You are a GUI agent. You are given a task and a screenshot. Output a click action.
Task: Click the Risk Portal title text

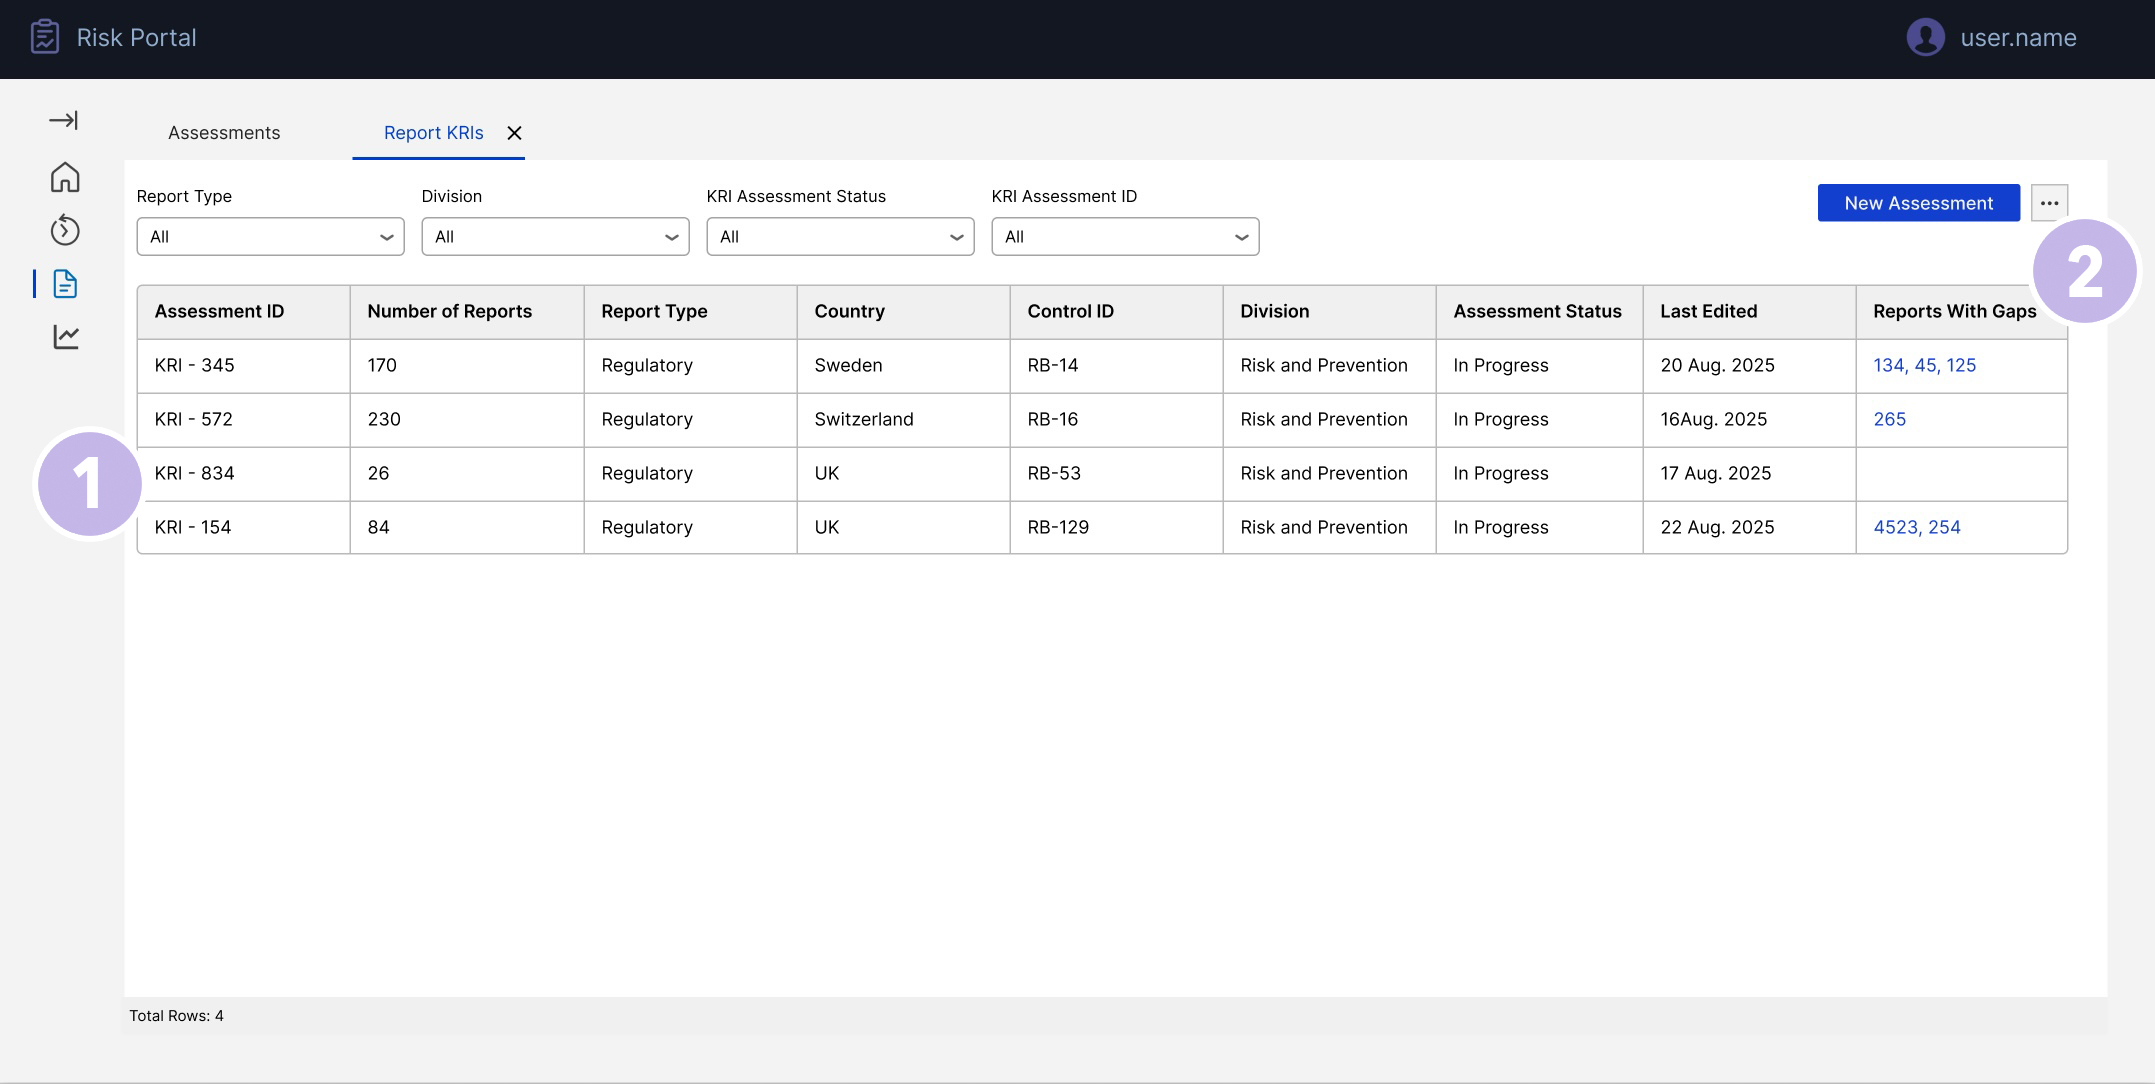click(136, 38)
